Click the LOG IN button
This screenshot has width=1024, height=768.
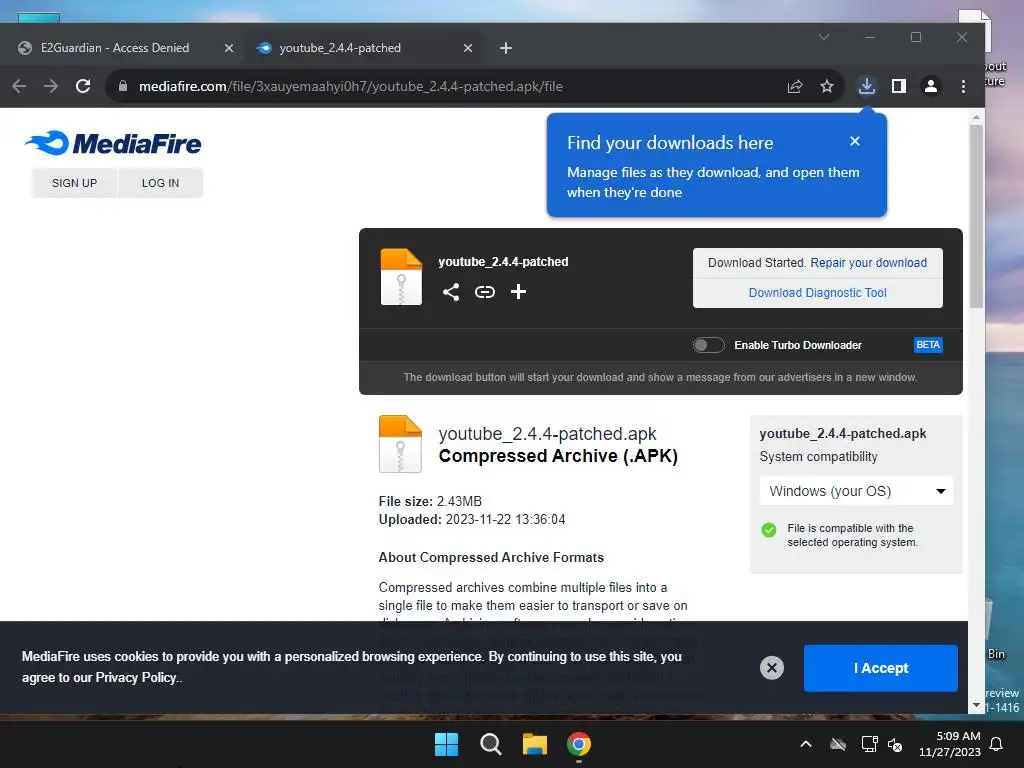[x=160, y=183]
